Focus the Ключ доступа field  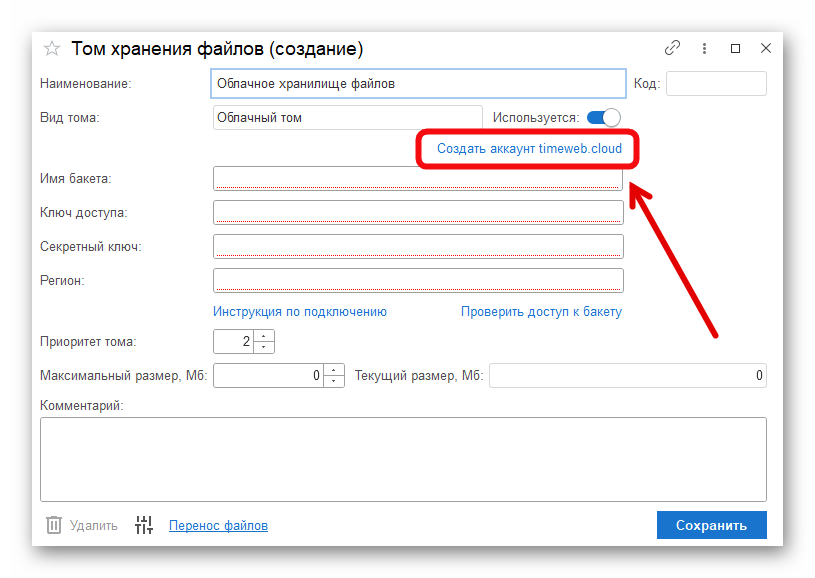[418, 212]
